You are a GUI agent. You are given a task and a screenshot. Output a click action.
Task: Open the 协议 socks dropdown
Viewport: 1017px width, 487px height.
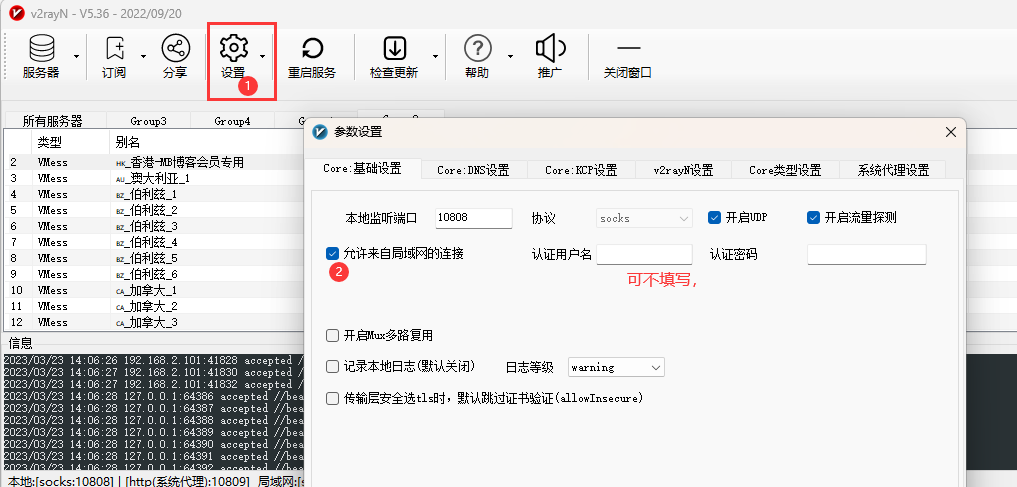click(x=643, y=218)
